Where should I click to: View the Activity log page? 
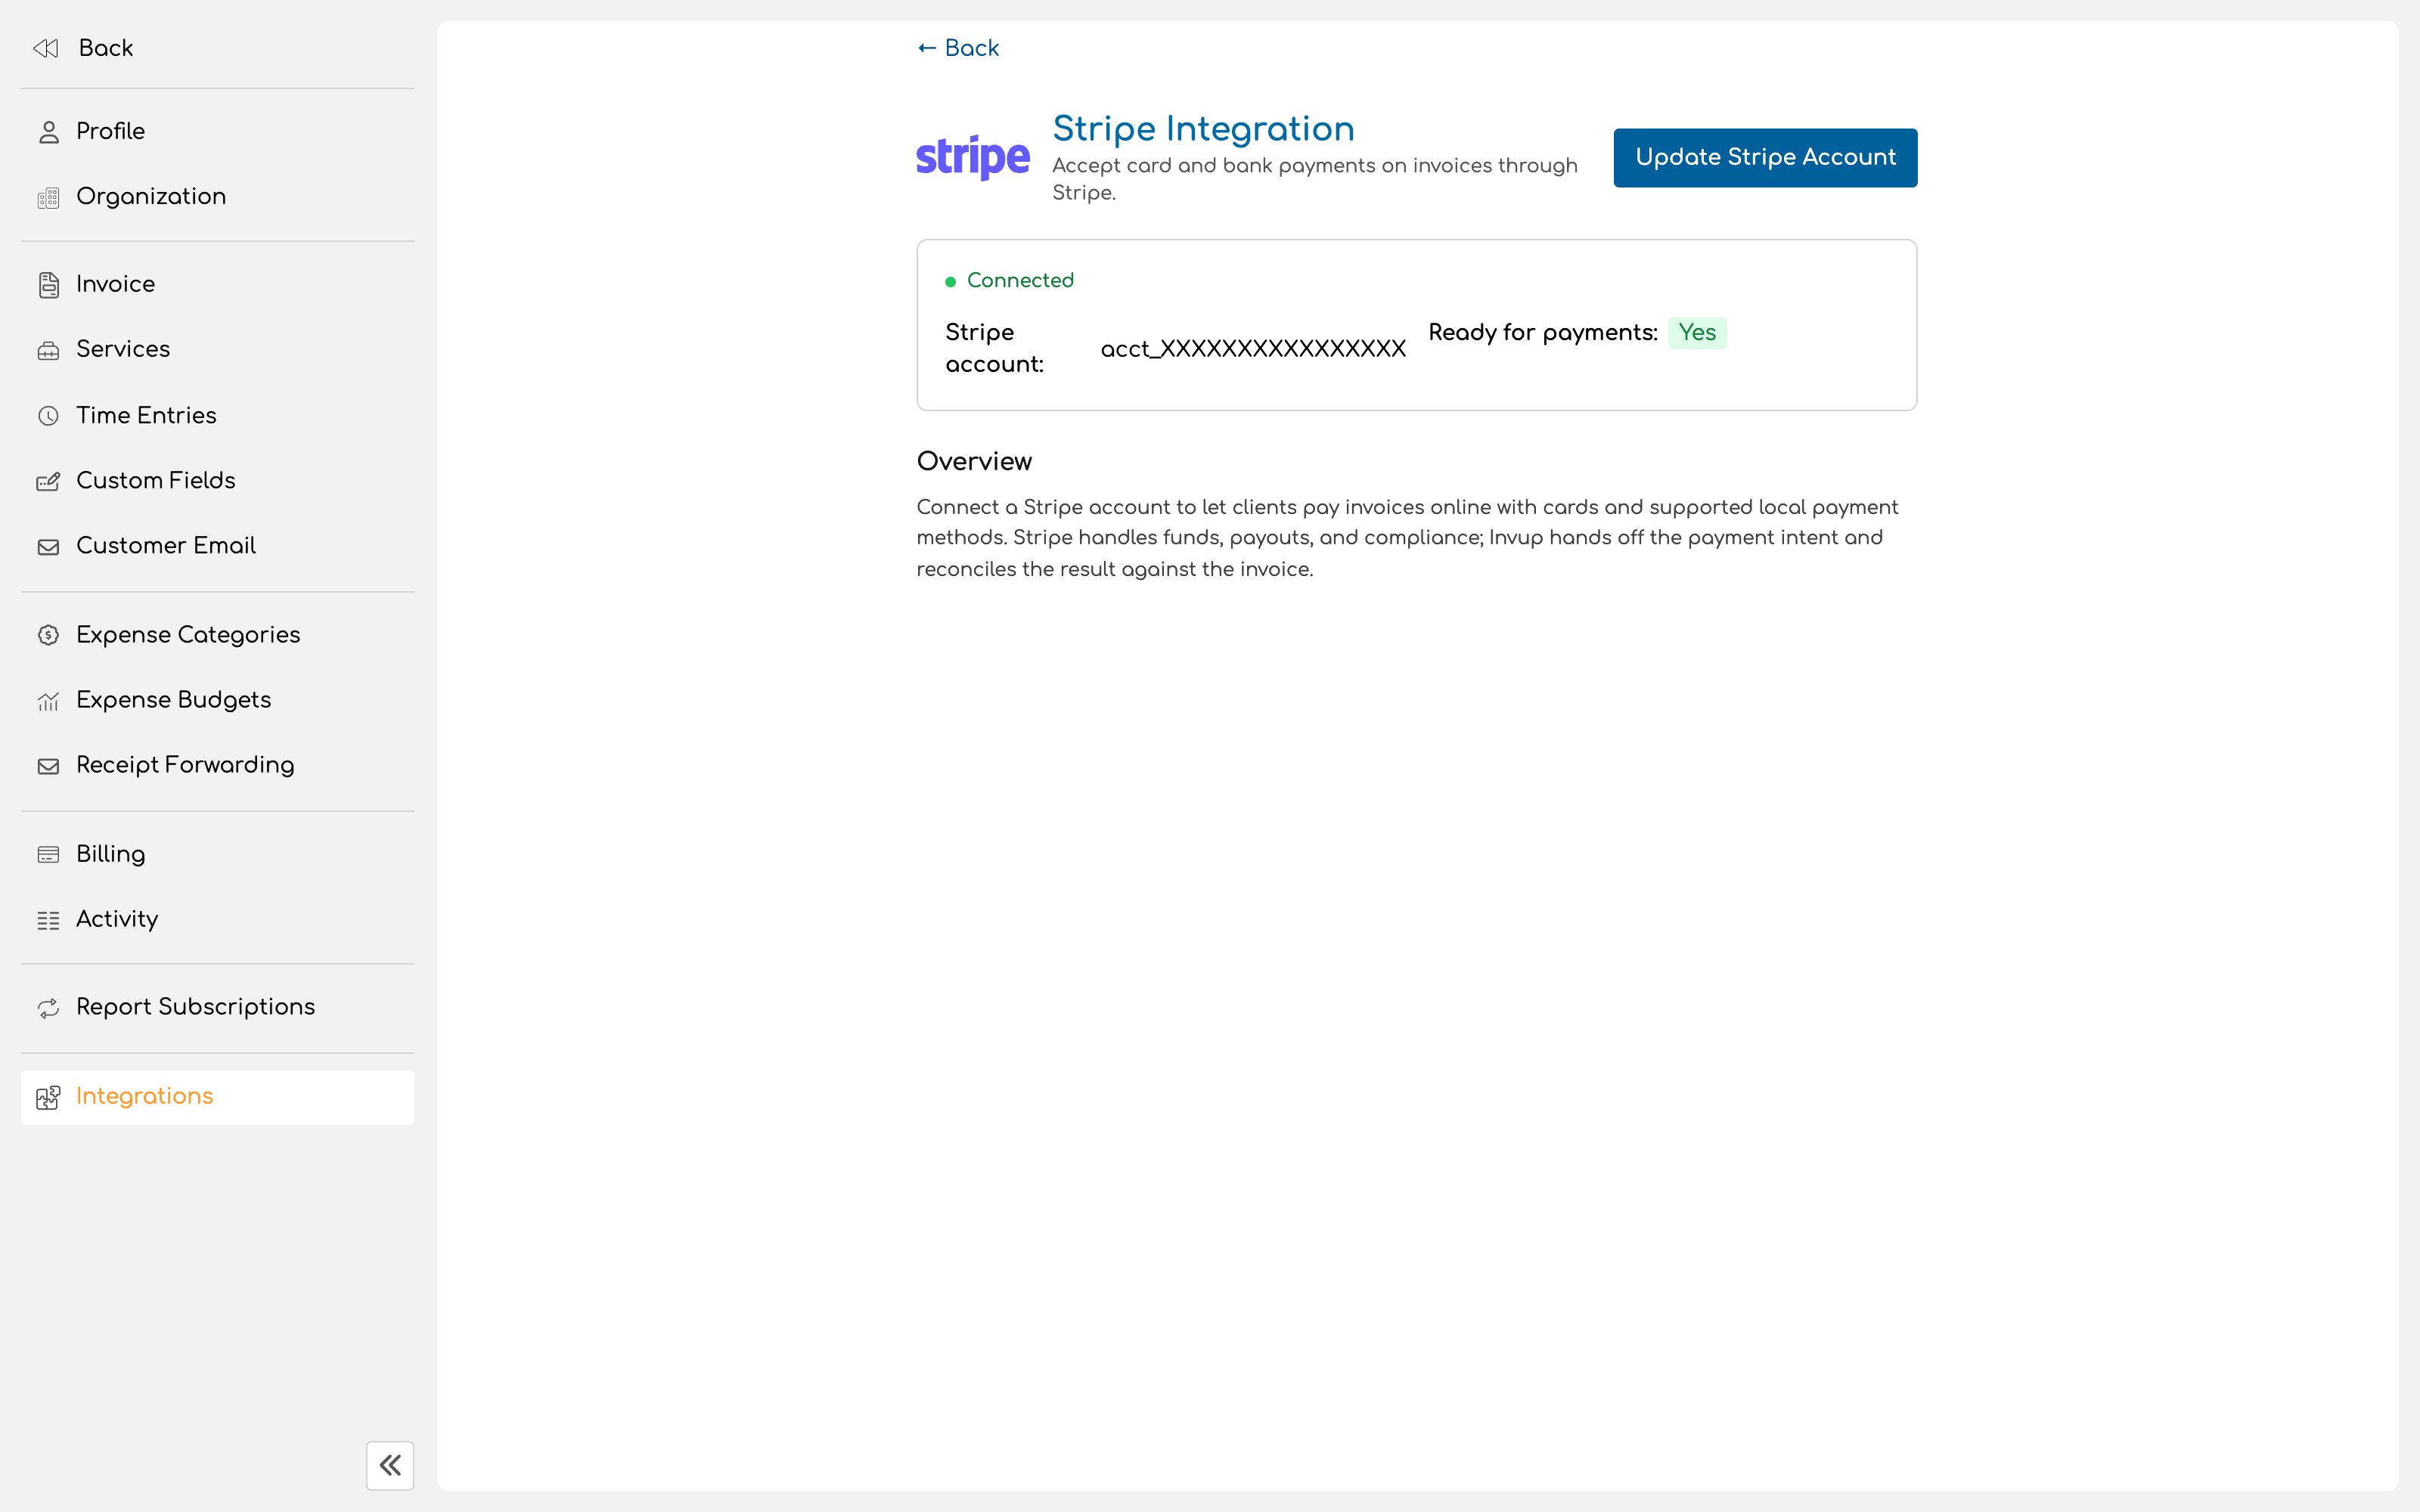pyautogui.click(x=217, y=919)
